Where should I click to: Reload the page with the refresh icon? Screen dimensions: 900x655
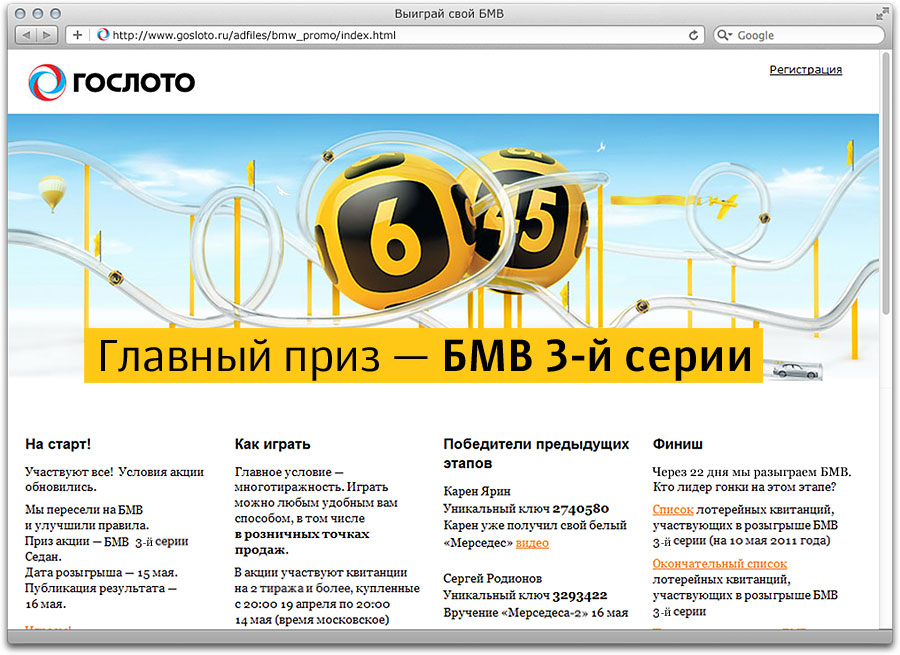click(x=693, y=35)
